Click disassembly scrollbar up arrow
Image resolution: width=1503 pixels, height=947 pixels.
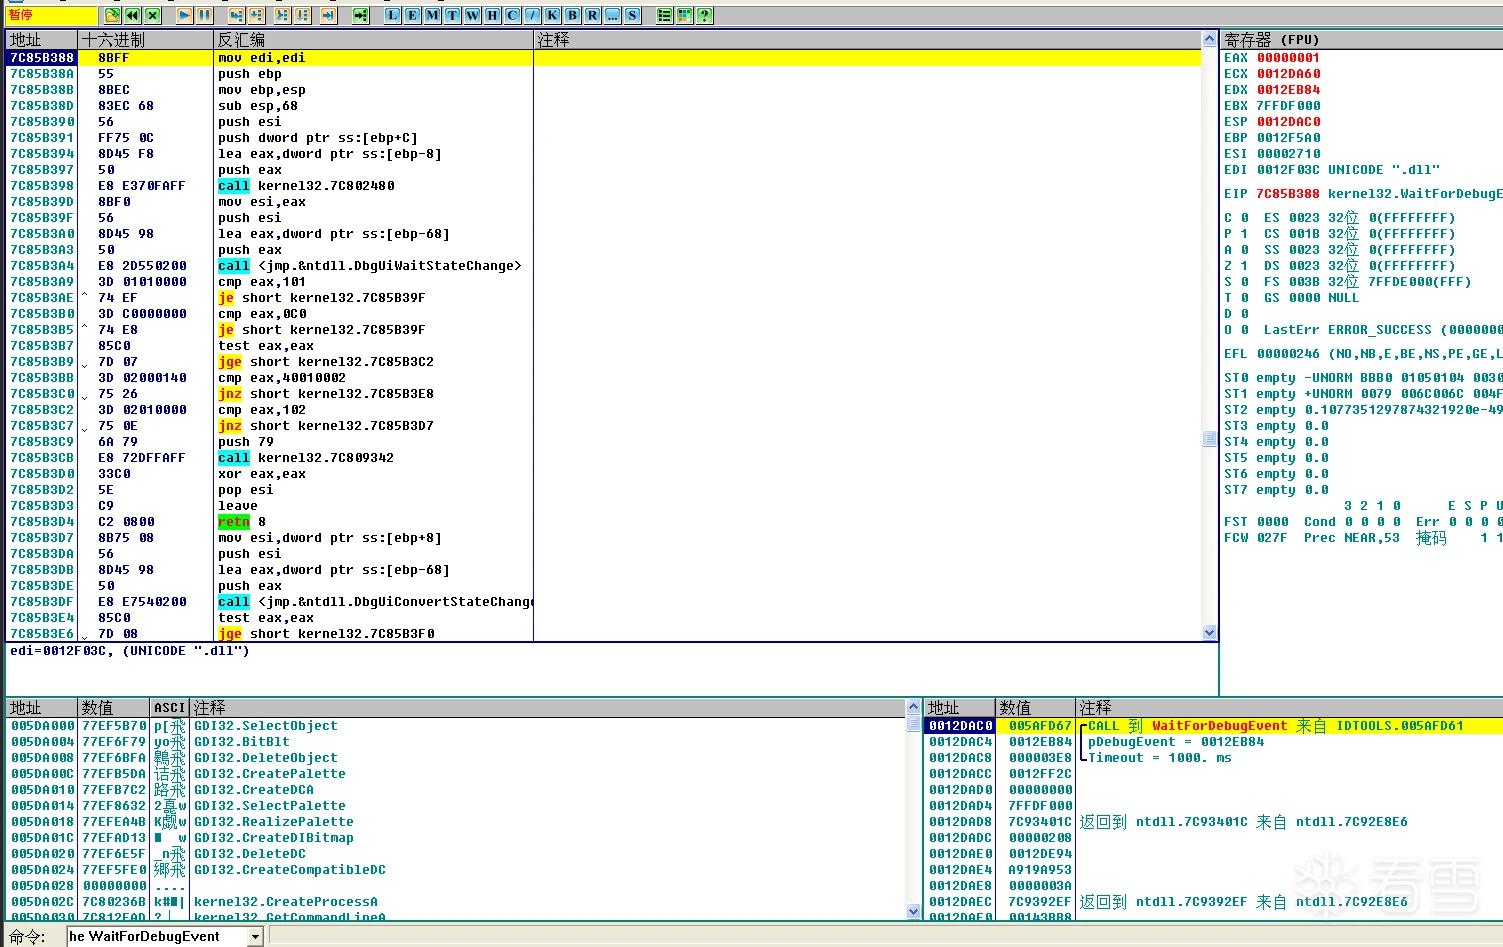pos(1210,40)
